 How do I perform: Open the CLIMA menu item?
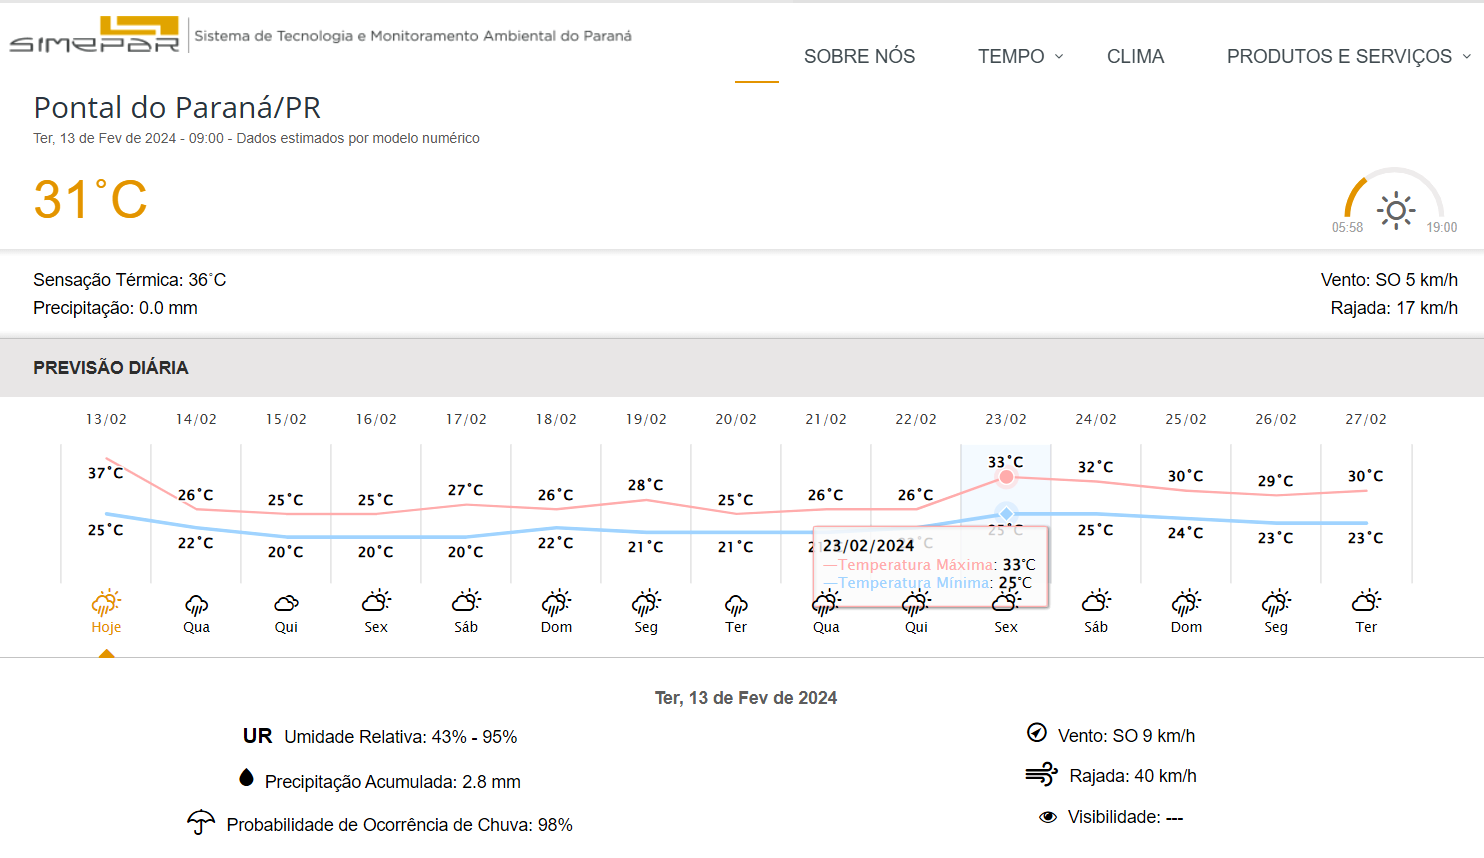[1135, 56]
